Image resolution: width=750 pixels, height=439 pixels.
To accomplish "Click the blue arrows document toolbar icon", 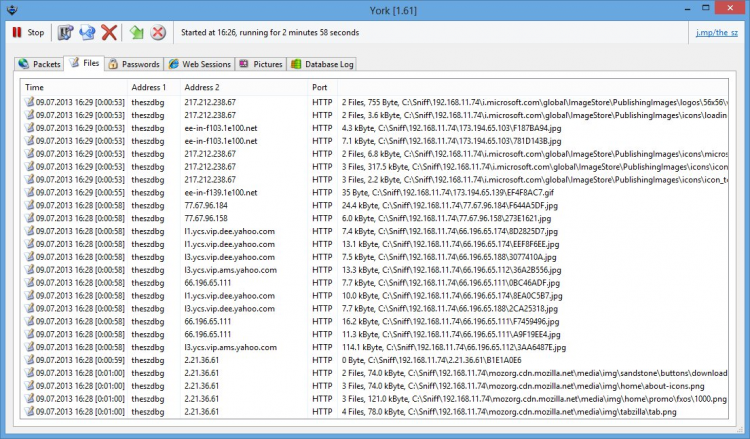I will (x=87, y=33).
